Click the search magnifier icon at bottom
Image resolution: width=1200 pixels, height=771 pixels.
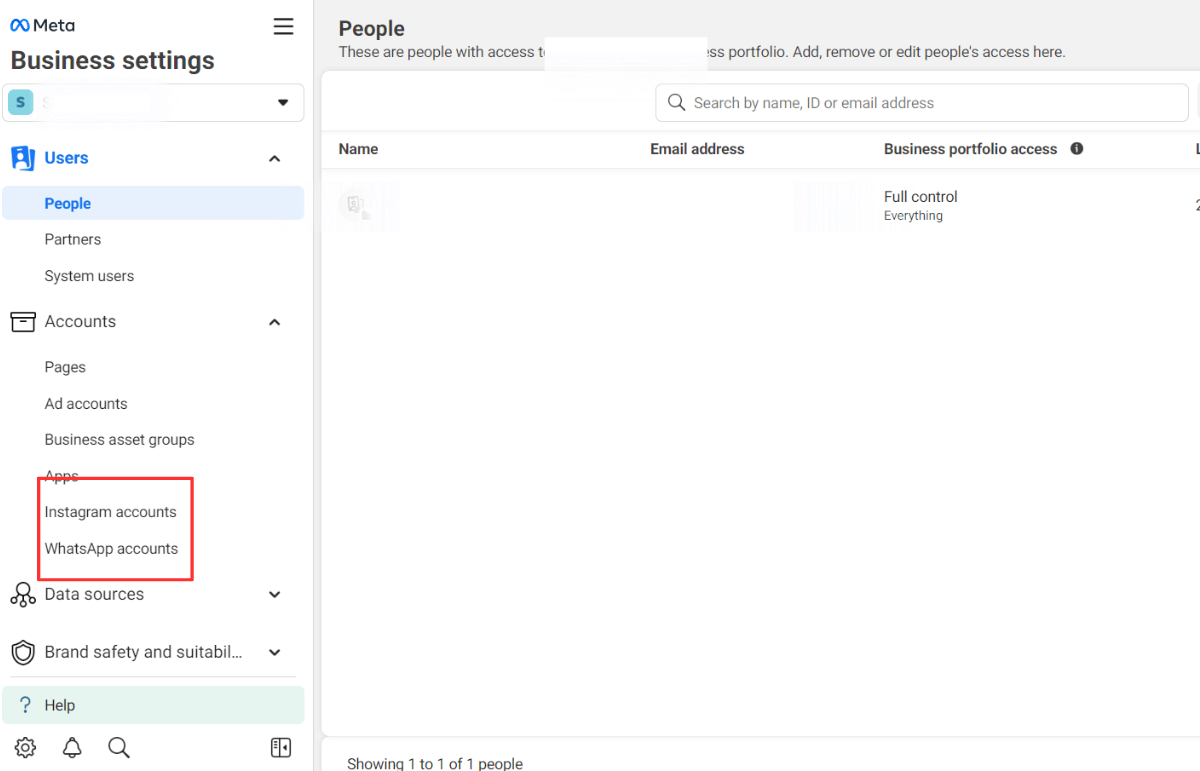(x=118, y=747)
